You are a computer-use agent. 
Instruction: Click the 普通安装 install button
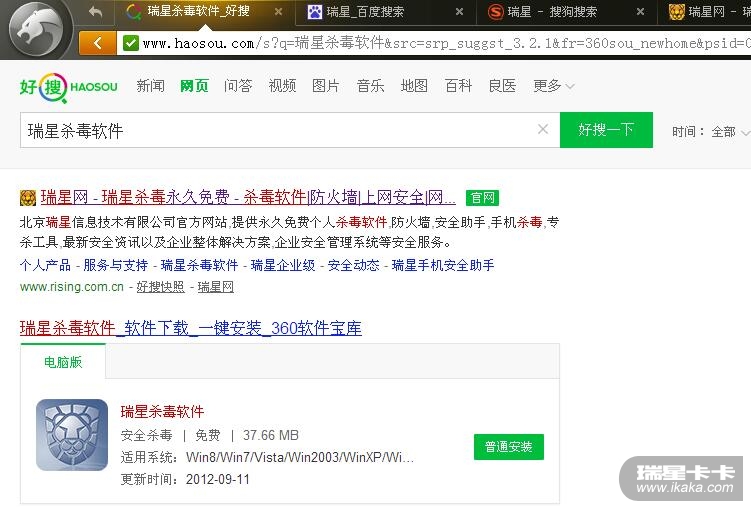[x=509, y=447]
